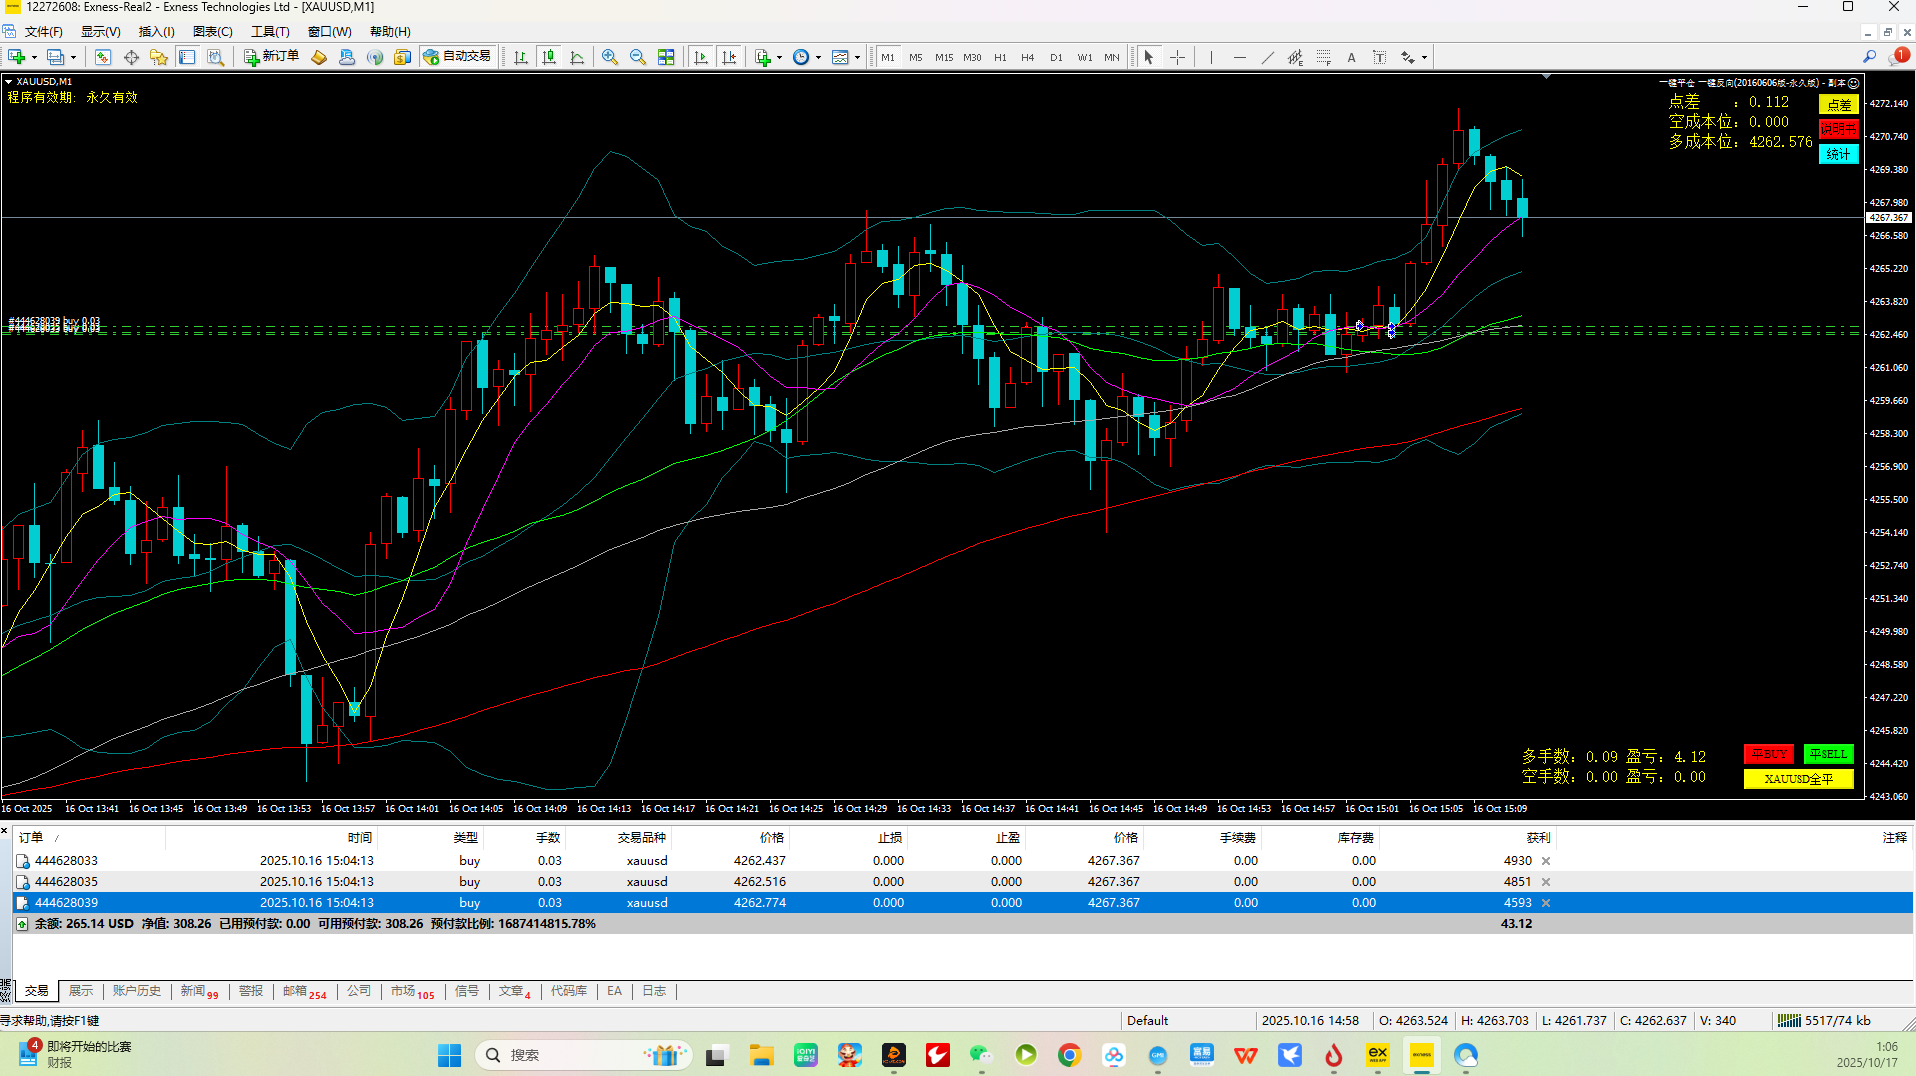Click the yellow XAUUSD全平 button
The image size is (1916, 1076).
pos(1798,779)
